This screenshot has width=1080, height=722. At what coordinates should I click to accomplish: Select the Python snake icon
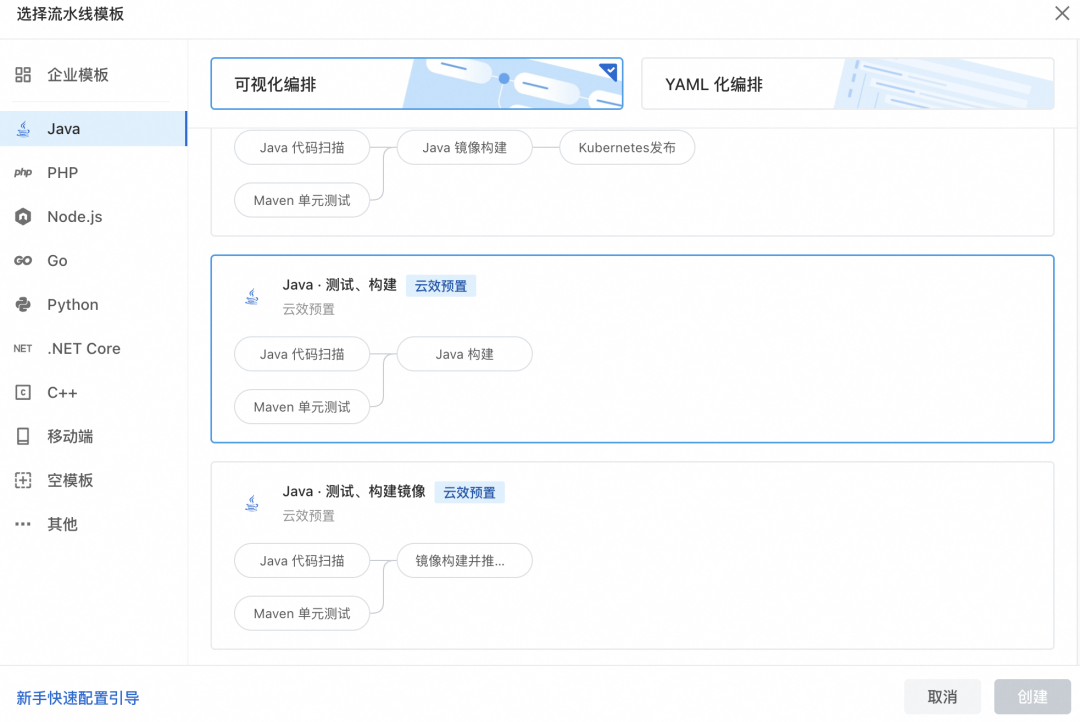click(x=23, y=305)
